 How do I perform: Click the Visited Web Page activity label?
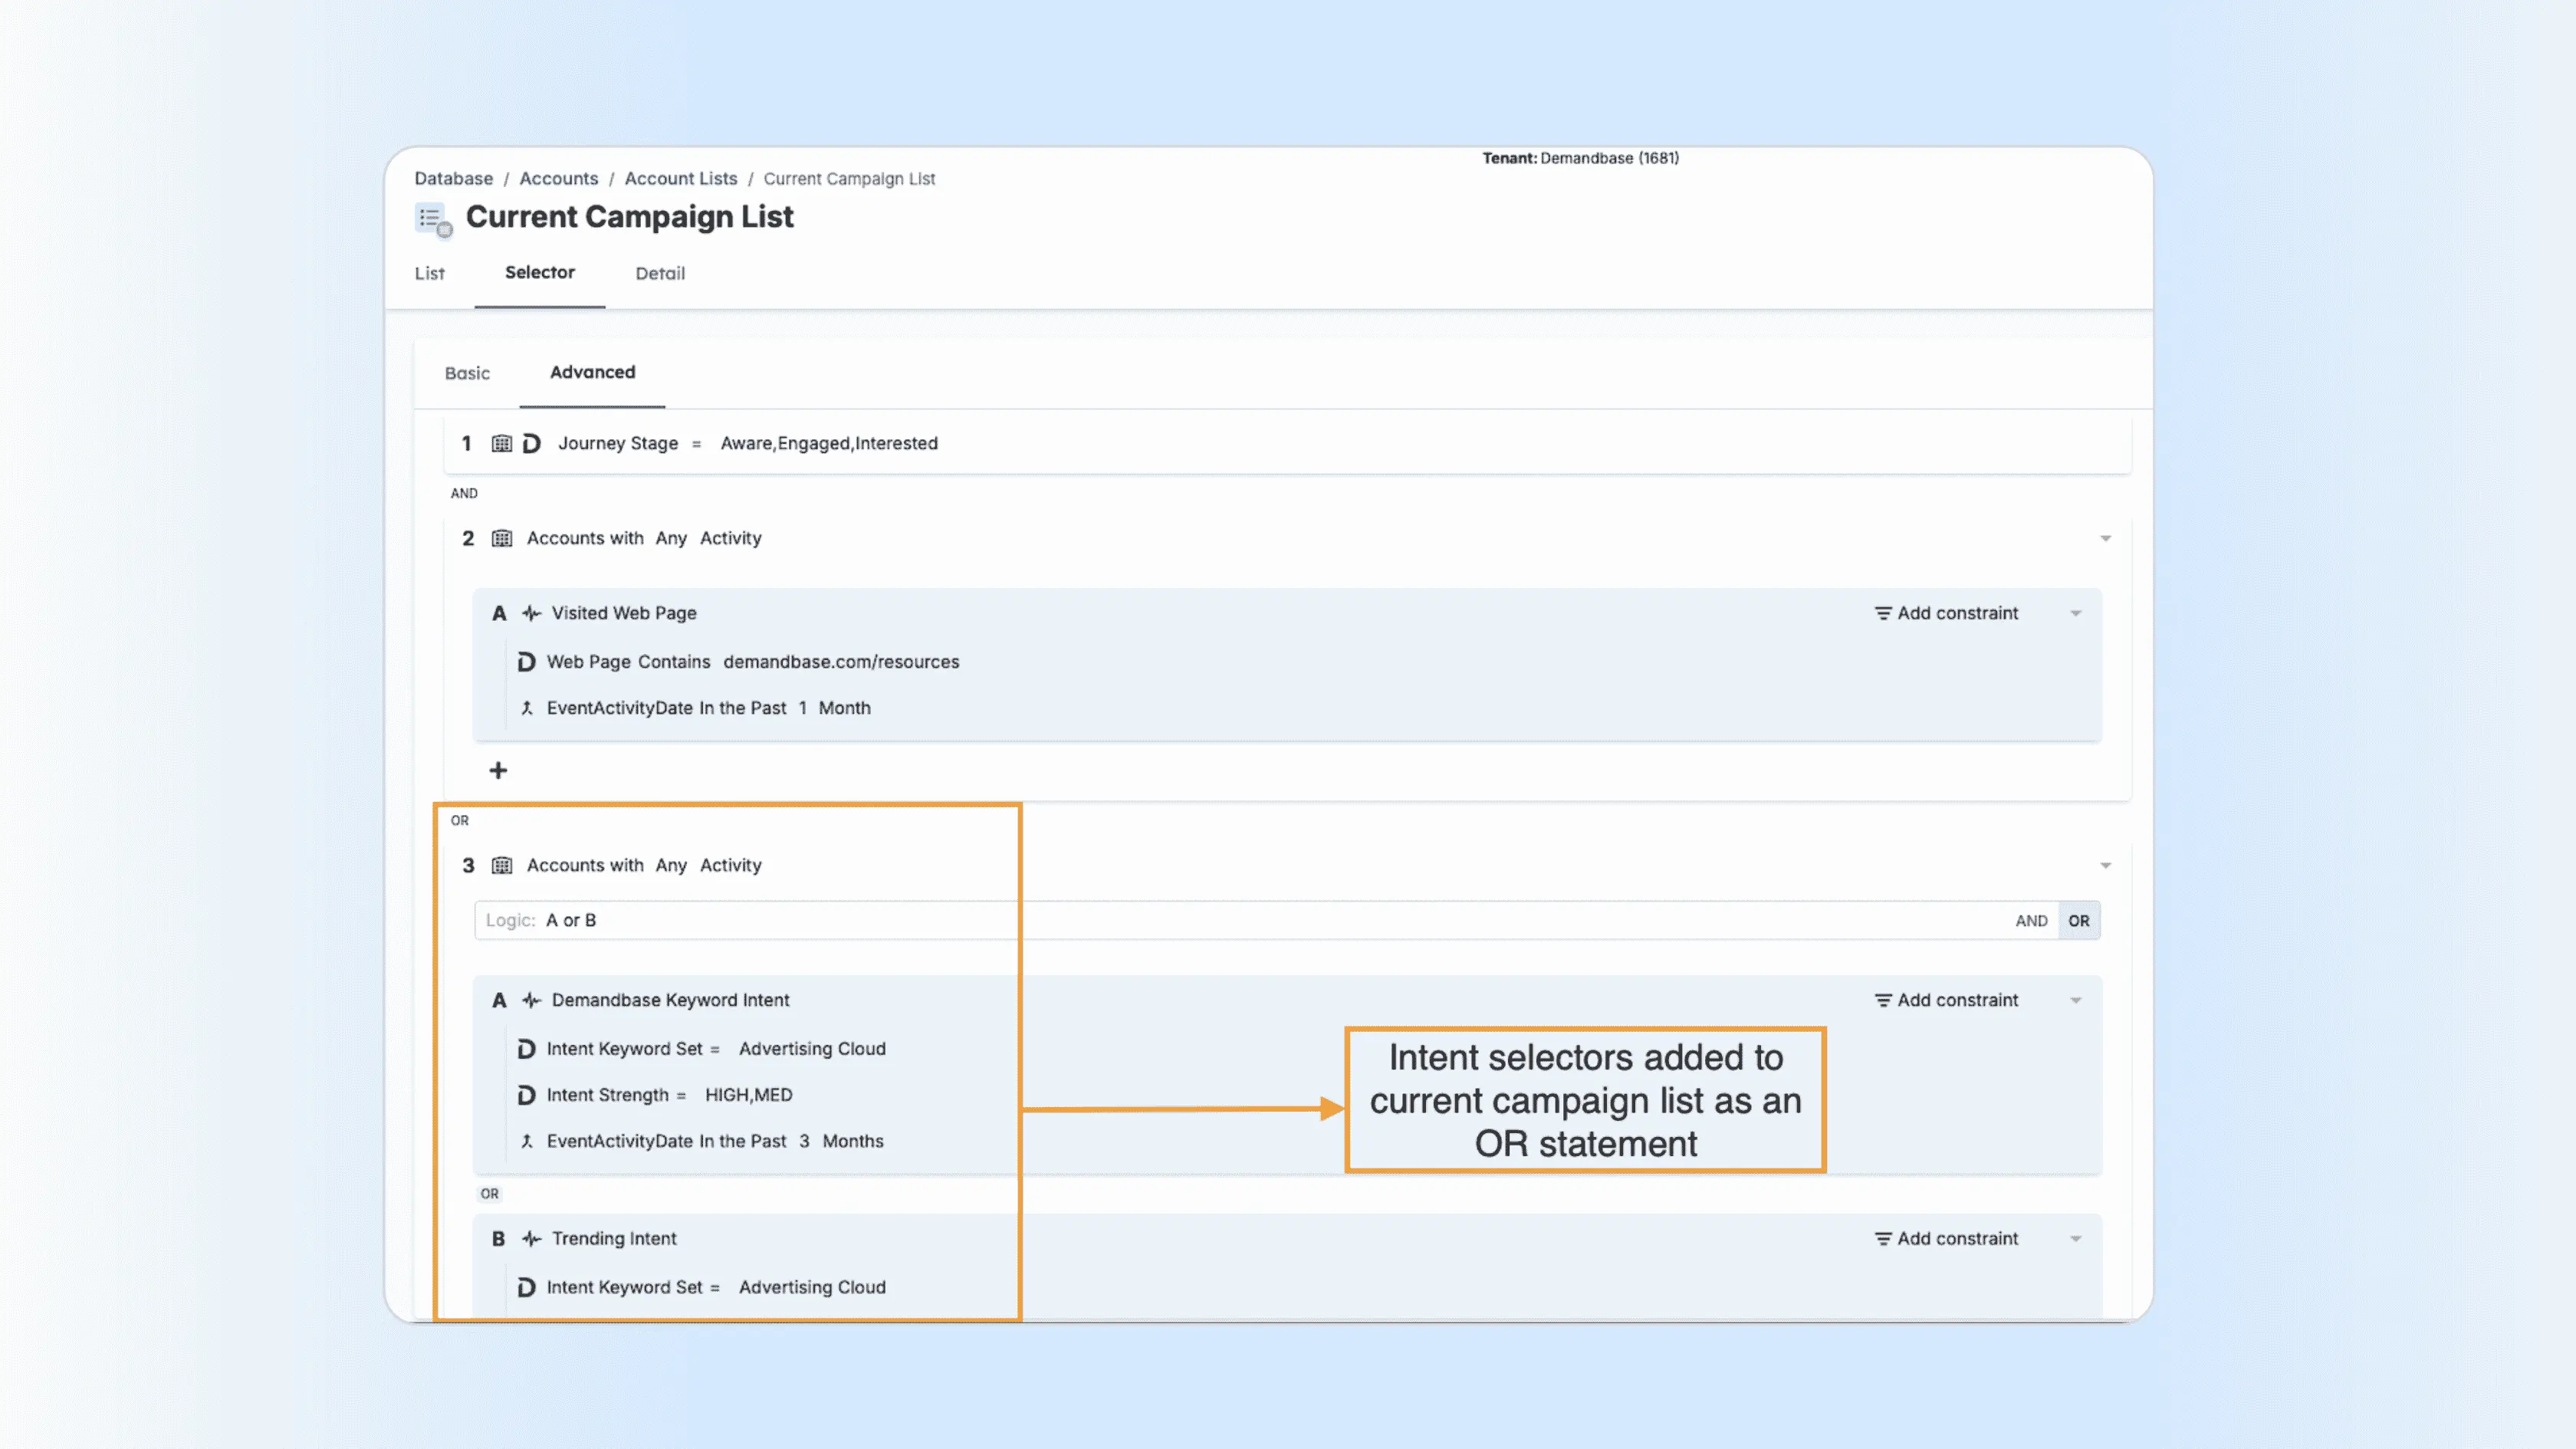624,613
